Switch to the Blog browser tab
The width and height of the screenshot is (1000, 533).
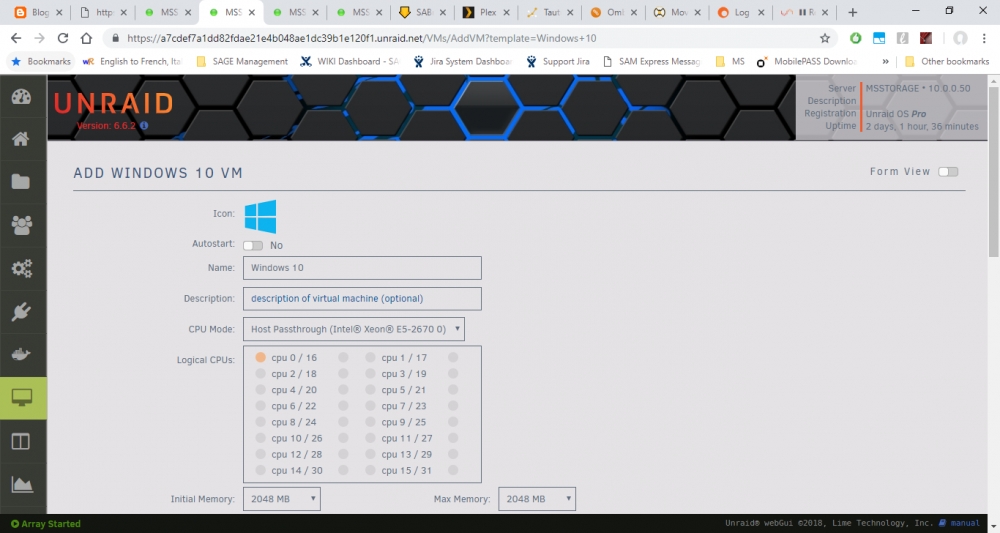tap(39, 12)
